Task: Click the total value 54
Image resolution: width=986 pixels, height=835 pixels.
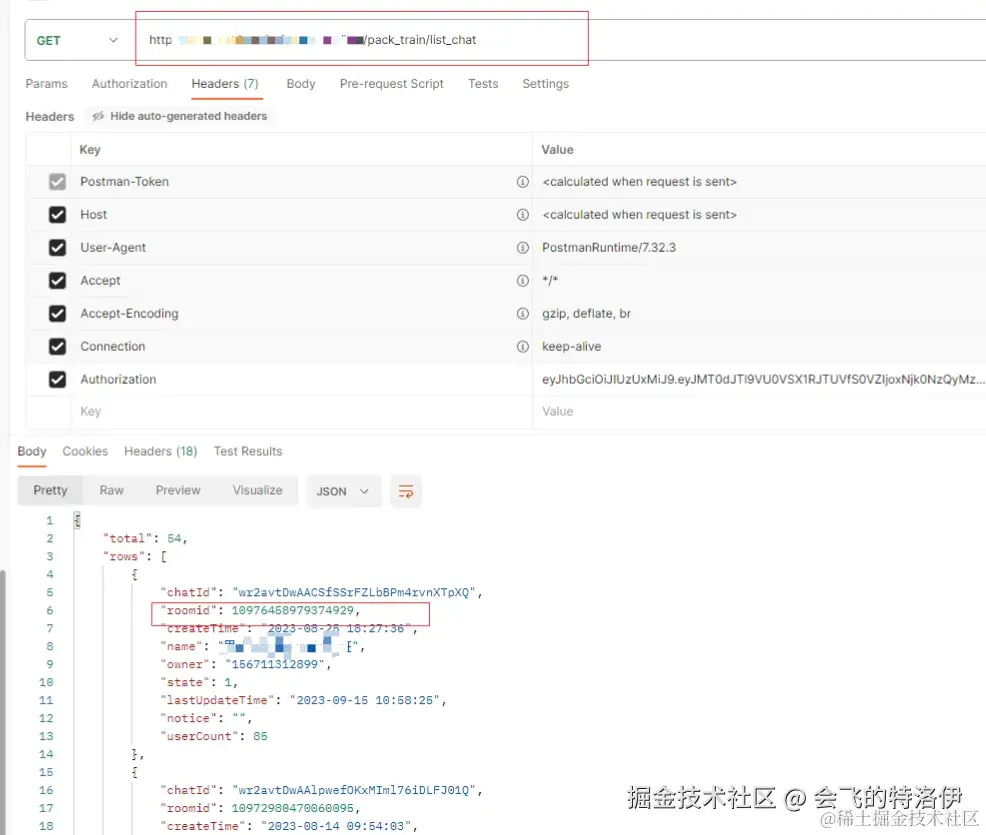Action: [x=174, y=538]
